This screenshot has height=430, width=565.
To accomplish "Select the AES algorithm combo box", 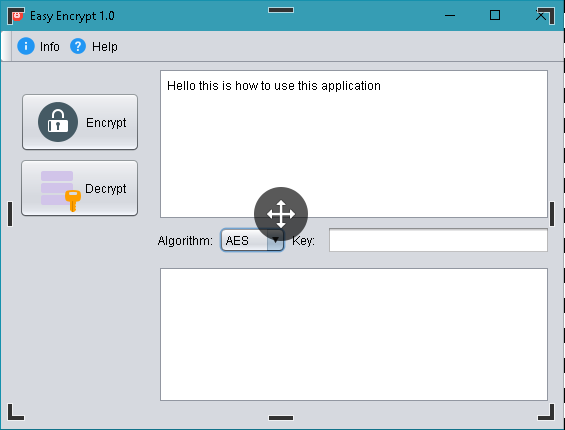I will (x=252, y=240).
